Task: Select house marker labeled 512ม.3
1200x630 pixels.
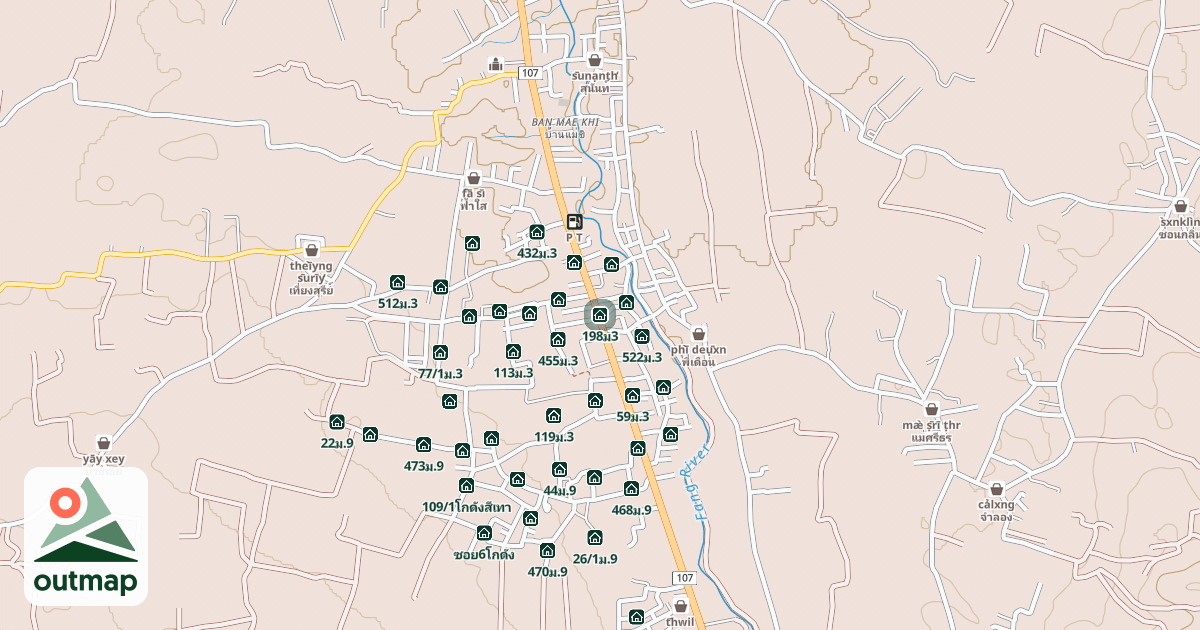Action: (398, 283)
